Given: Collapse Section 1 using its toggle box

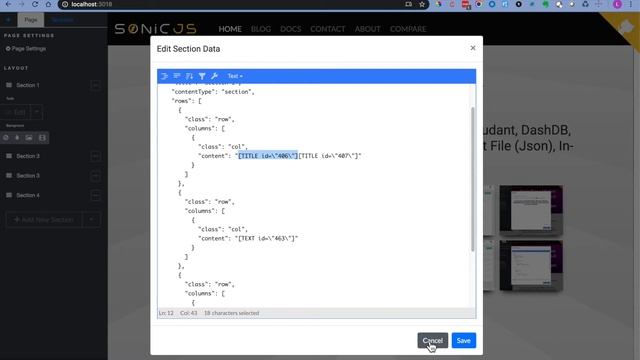Looking at the screenshot, I should pos(96,85).
